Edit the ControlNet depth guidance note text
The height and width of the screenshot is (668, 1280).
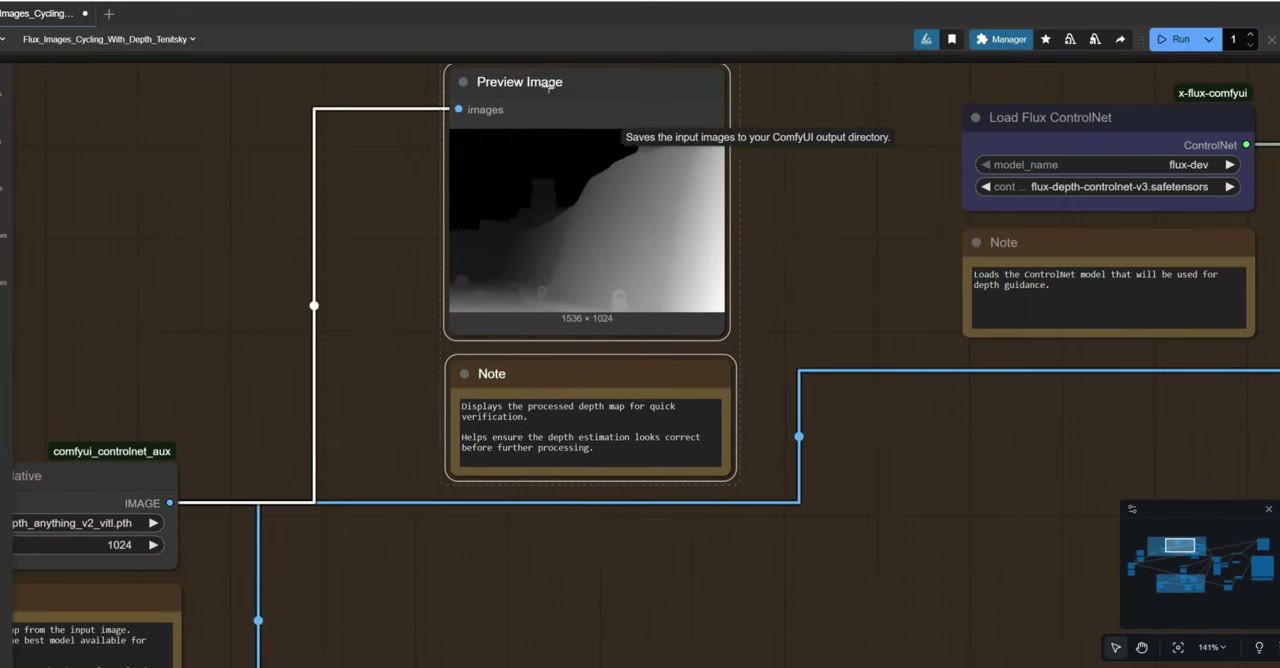tap(1109, 297)
